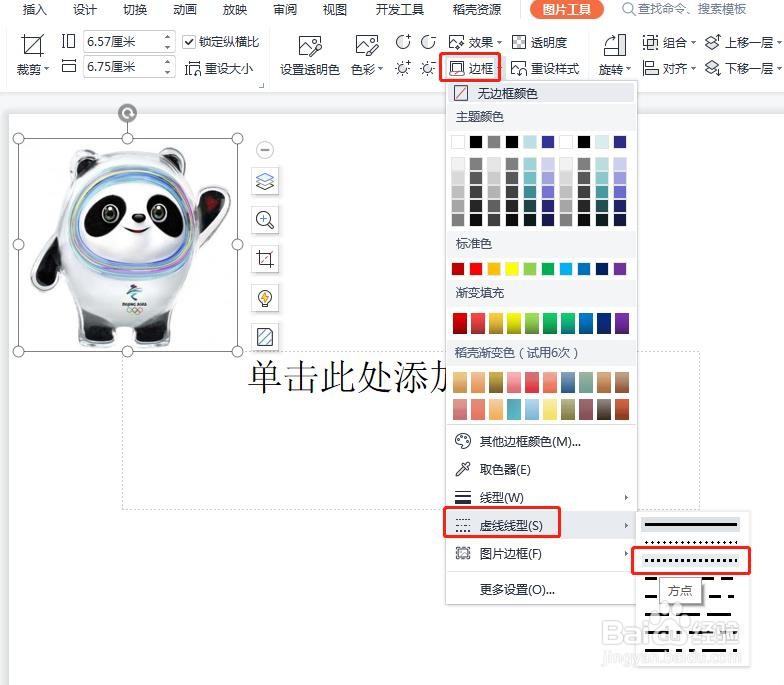Open the 切换 tab
784x685 pixels.
134,9
